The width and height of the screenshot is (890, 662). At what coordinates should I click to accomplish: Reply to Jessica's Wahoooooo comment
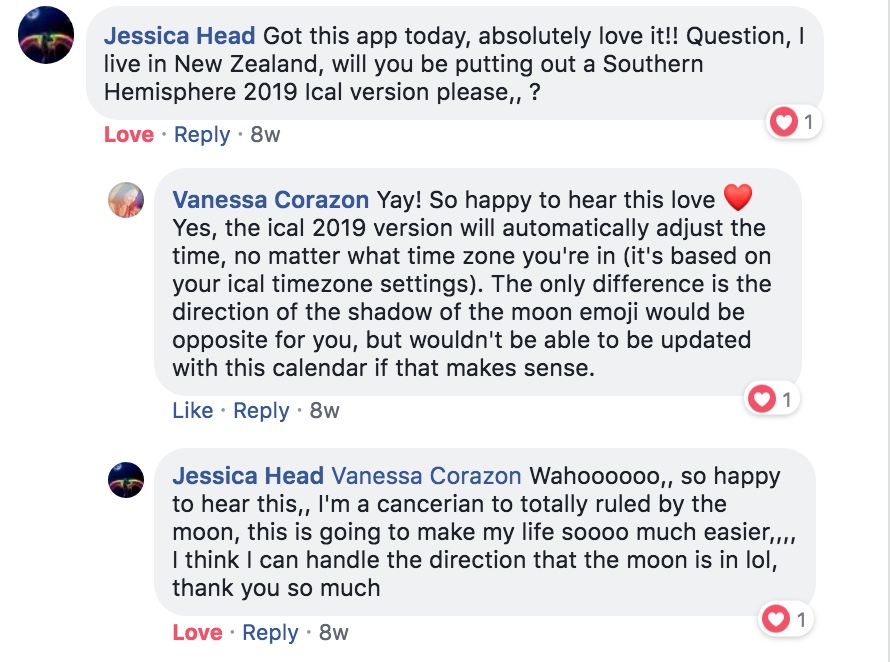(270, 632)
